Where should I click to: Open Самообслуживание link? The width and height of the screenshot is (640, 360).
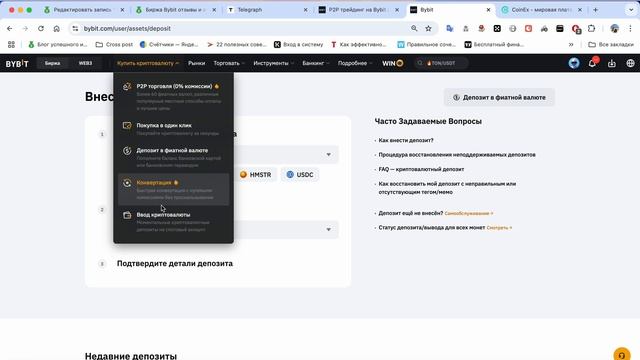tap(469, 213)
